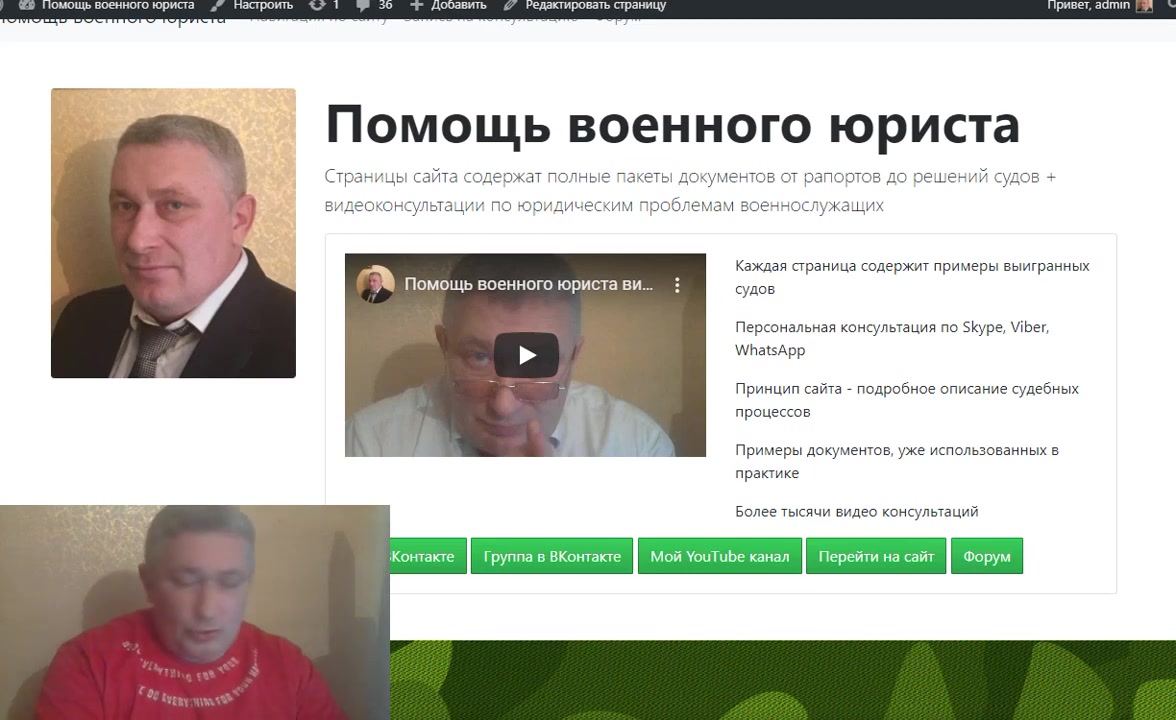Click the 'Группа в ВКонтакте' button
This screenshot has width=1176, height=720.
click(552, 556)
